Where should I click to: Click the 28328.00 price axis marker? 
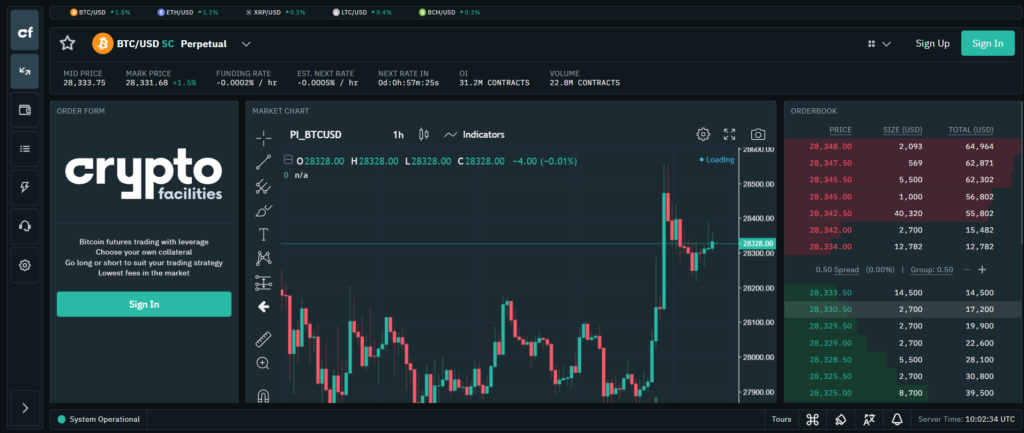click(x=757, y=244)
